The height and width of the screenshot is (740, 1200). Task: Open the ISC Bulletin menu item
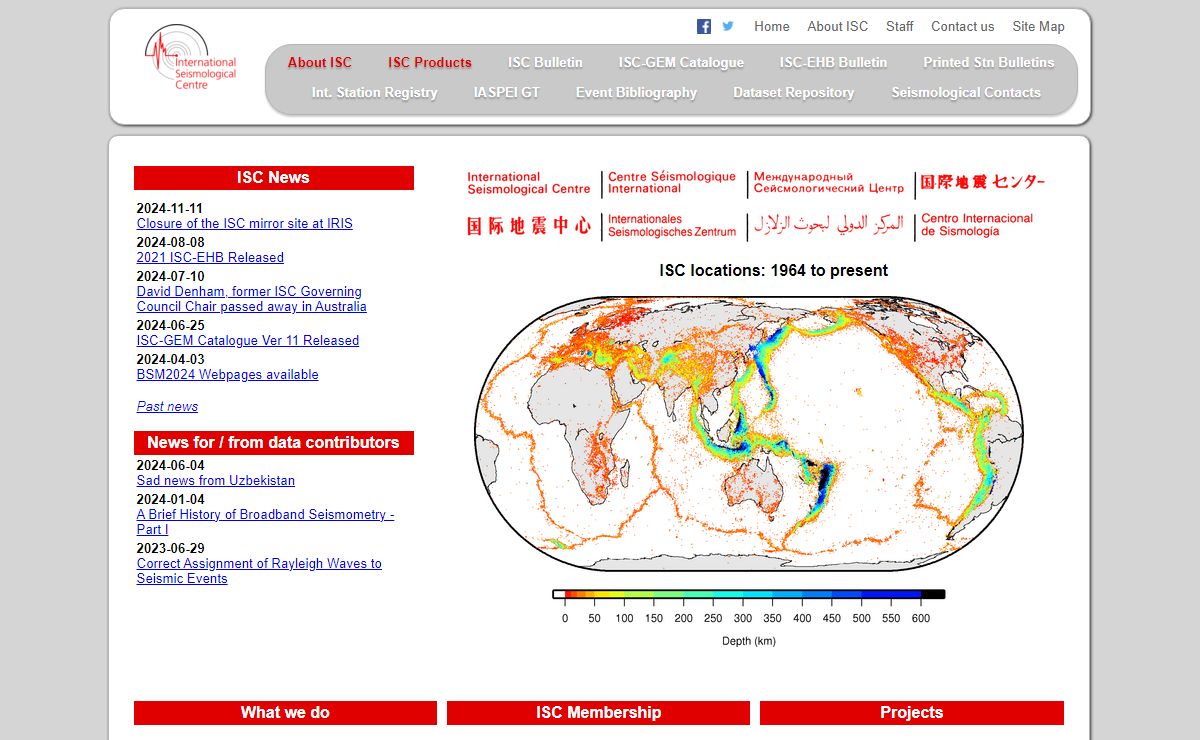click(545, 62)
